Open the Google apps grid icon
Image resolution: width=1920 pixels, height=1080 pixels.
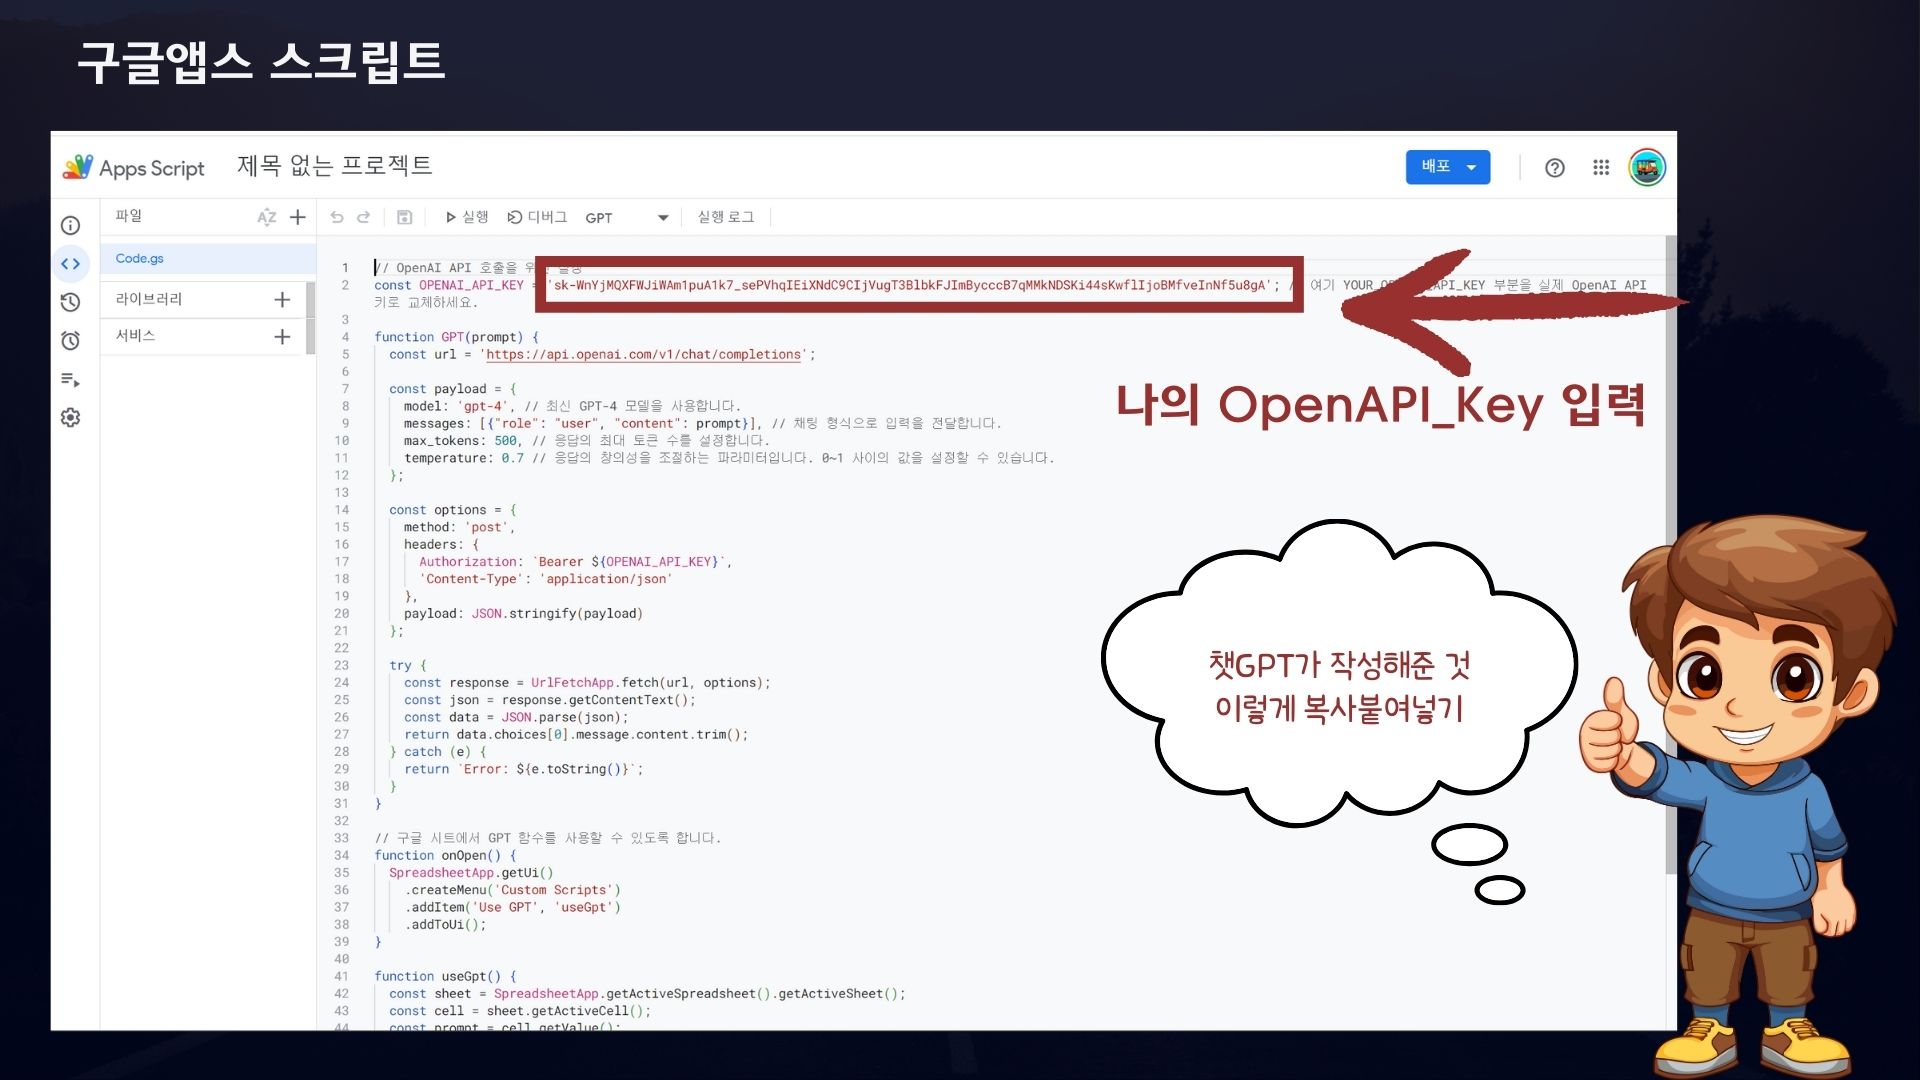coord(1601,168)
